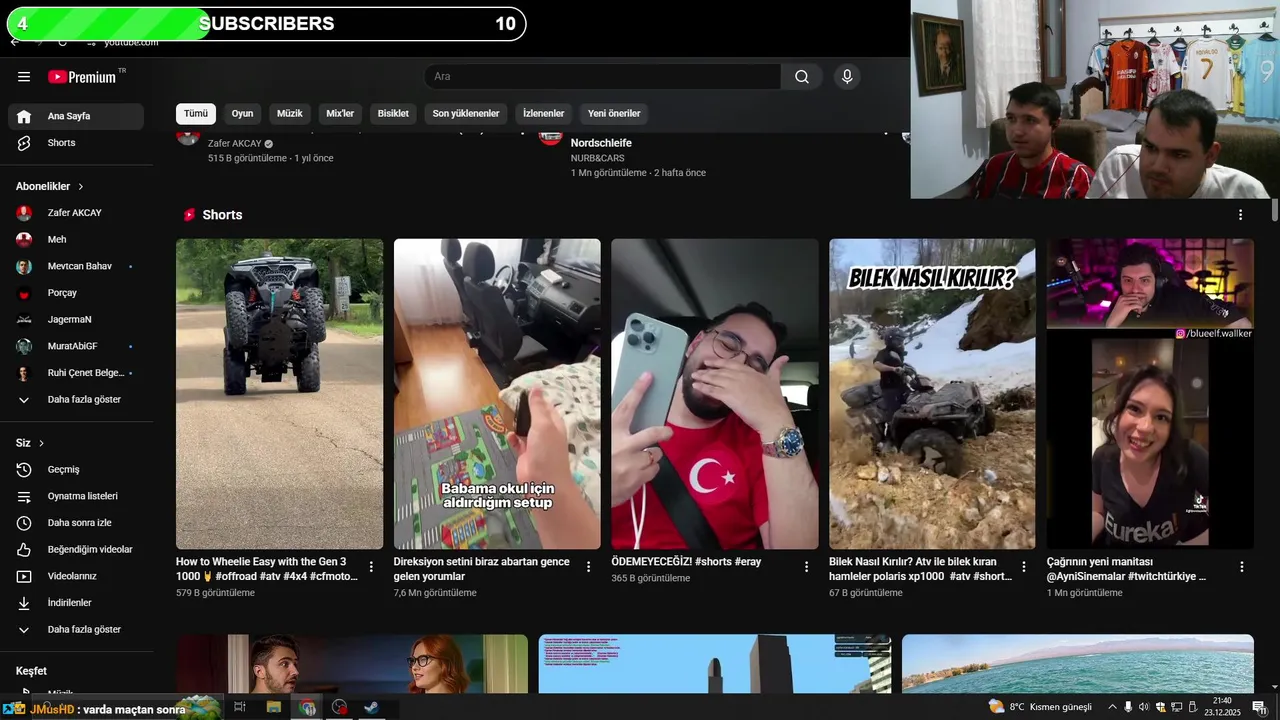Open the hamburger guide menu
This screenshot has width=1280, height=720.
[x=24, y=77]
